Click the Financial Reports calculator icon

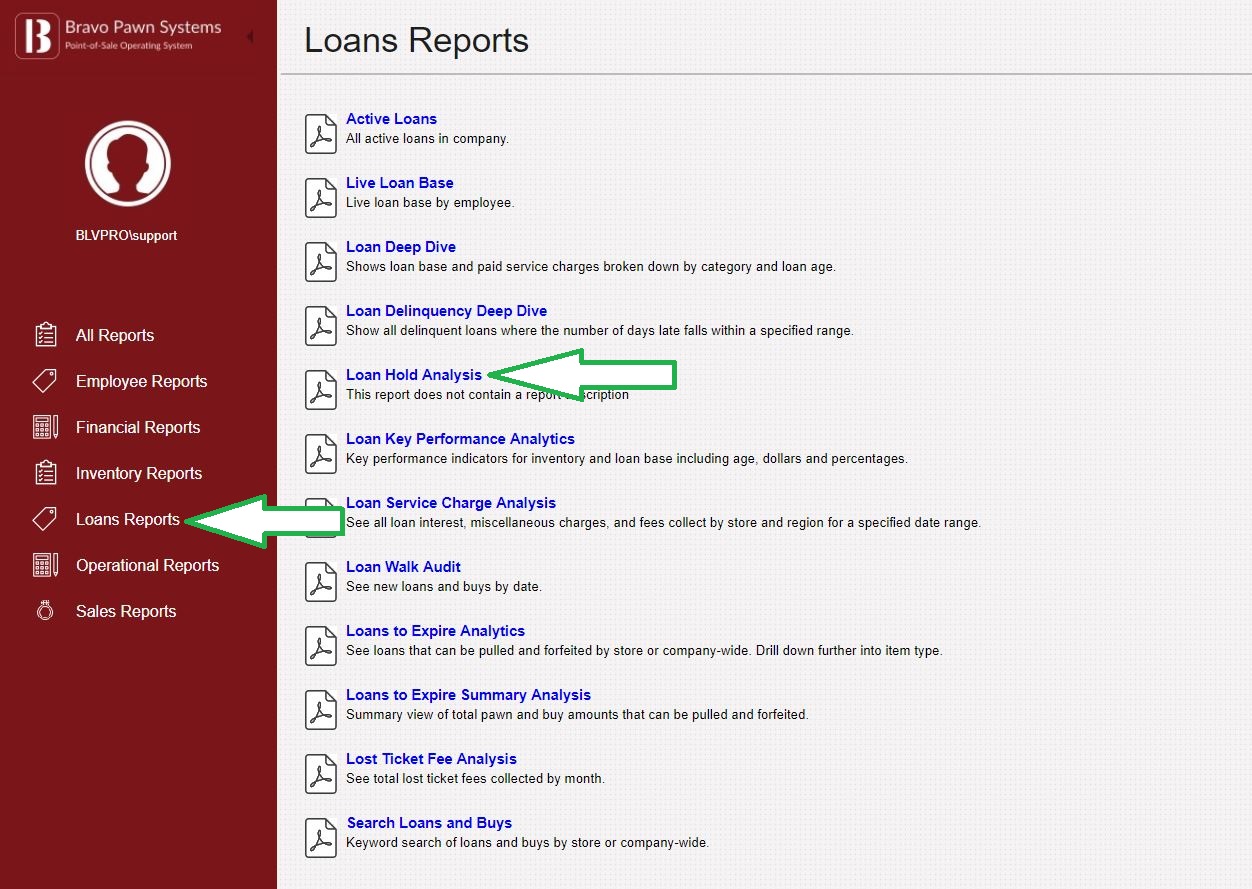[x=45, y=427]
